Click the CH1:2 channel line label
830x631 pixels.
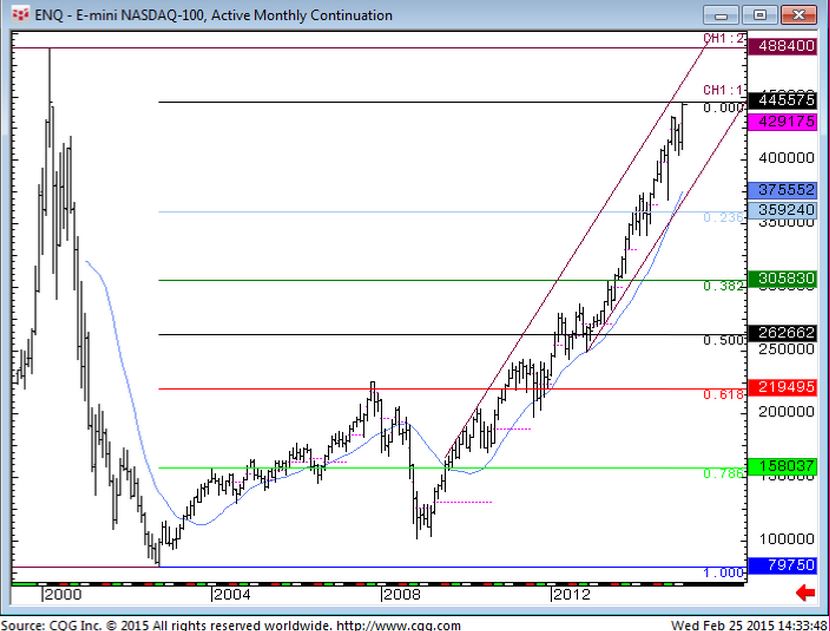point(724,38)
